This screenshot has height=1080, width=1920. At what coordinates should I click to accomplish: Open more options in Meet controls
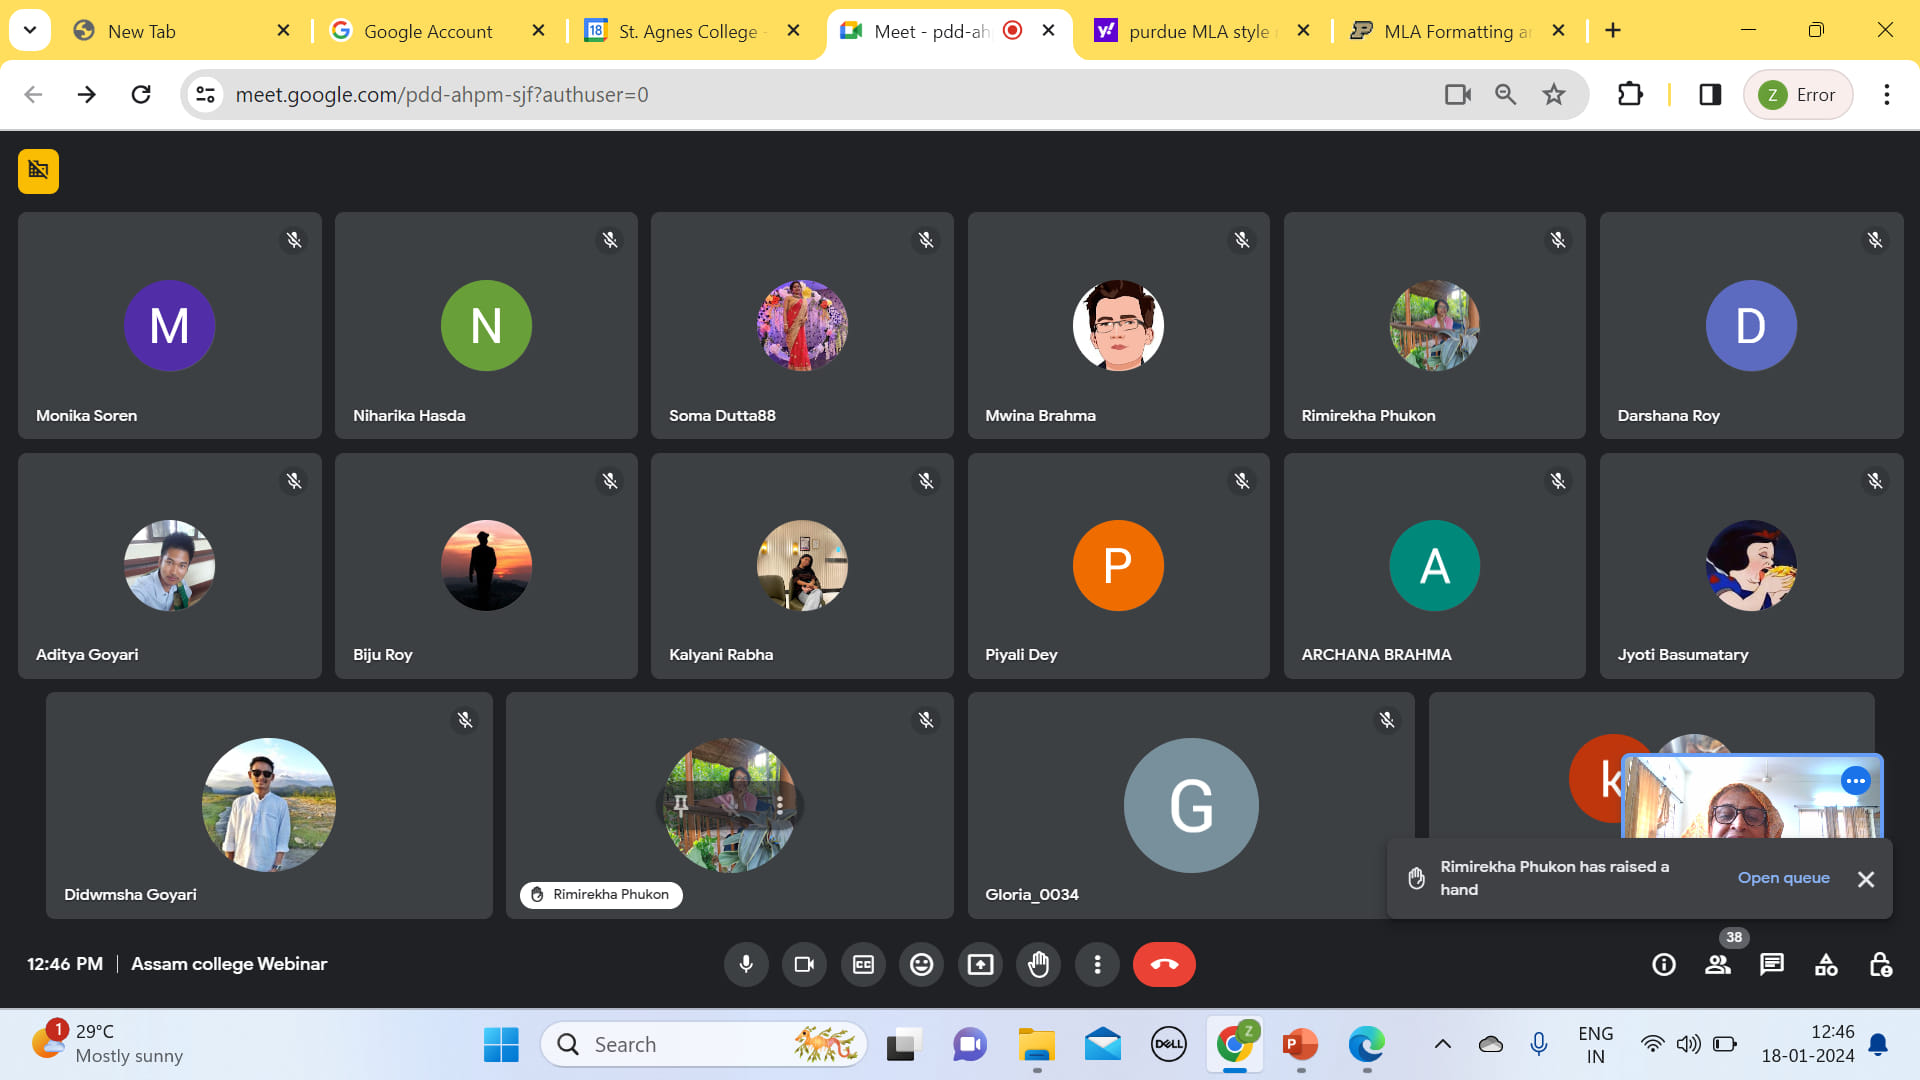click(x=1097, y=964)
